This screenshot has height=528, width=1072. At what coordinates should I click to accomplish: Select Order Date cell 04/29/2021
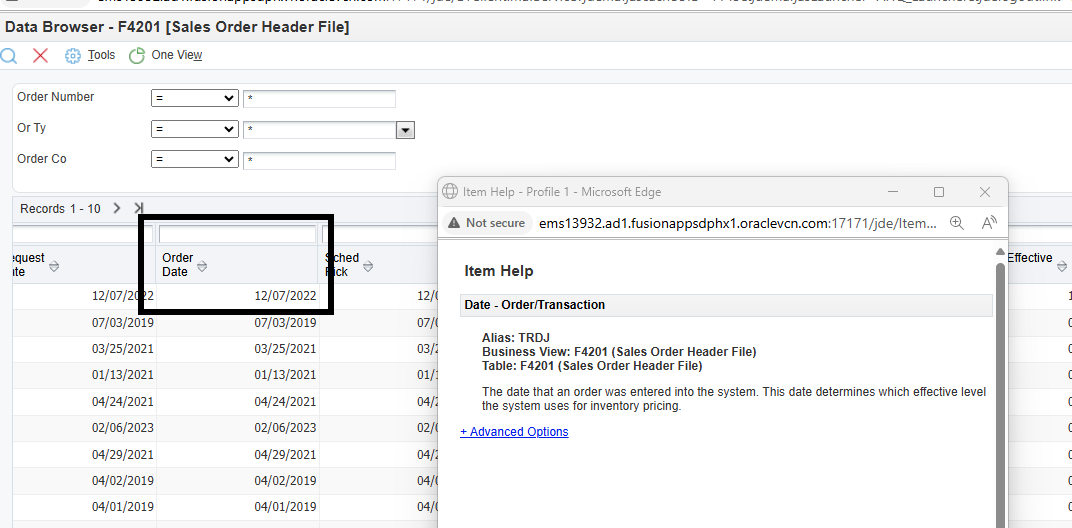click(x=237, y=455)
